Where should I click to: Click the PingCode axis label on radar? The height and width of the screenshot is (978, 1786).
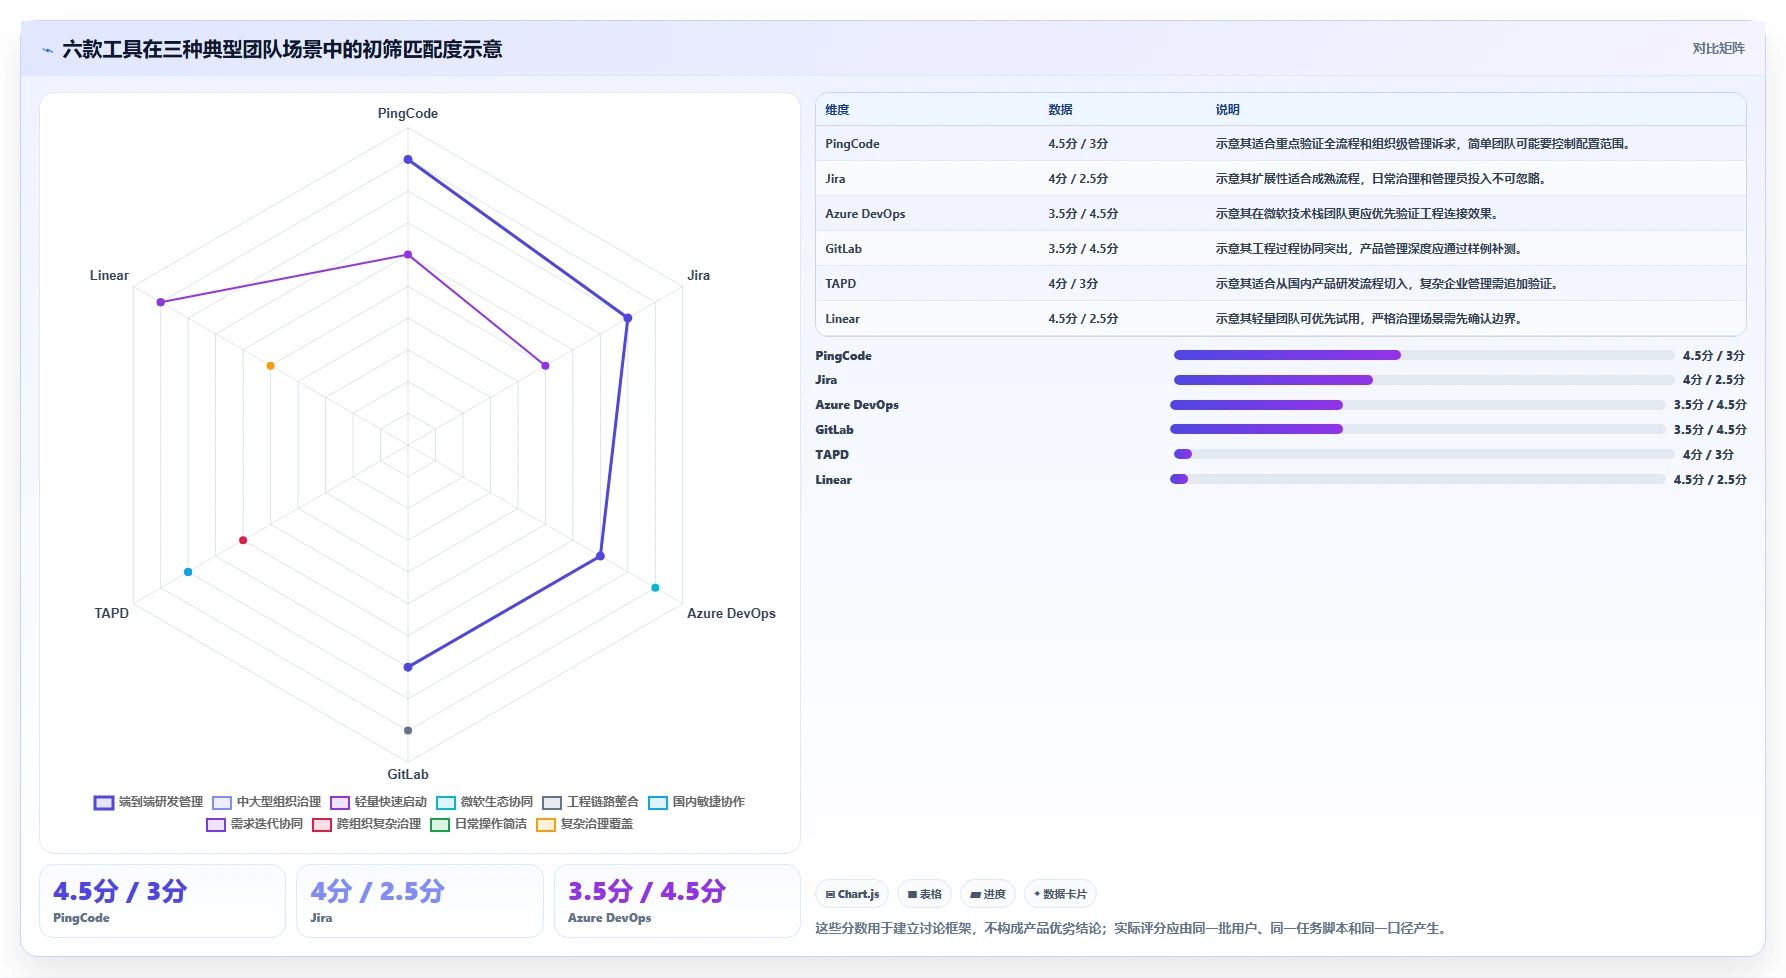click(x=407, y=113)
